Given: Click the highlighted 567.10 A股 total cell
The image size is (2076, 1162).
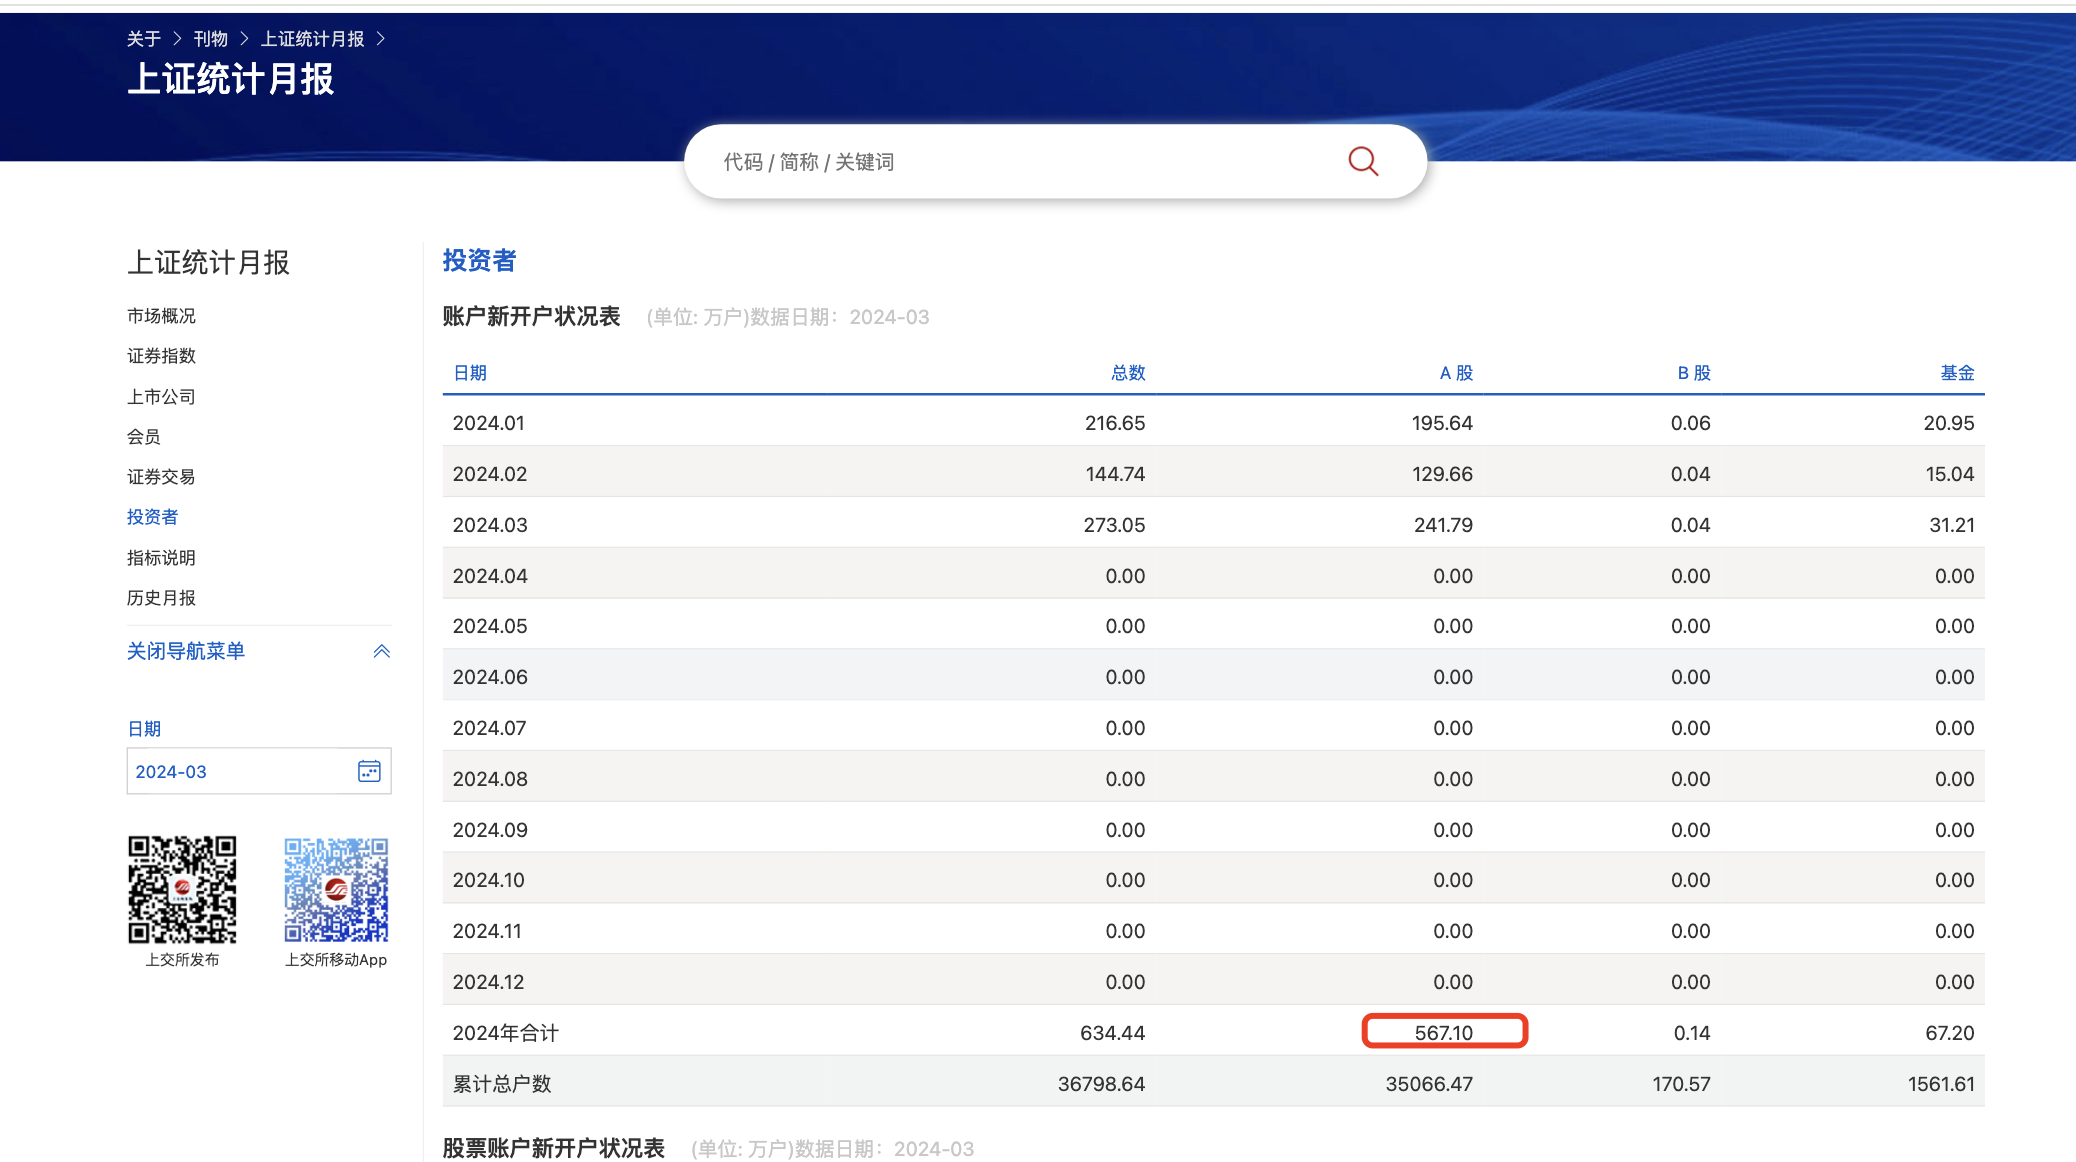Looking at the screenshot, I should 1444,1032.
